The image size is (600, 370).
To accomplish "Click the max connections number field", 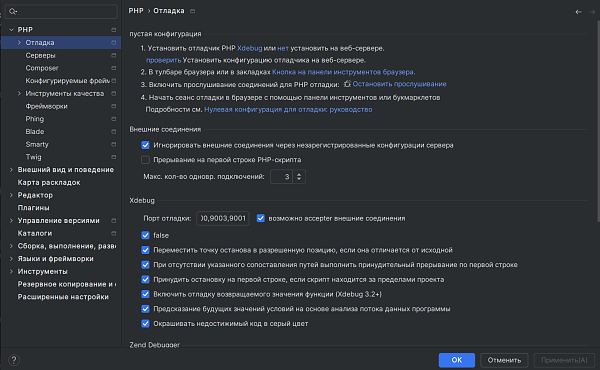I will tap(282, 177).
